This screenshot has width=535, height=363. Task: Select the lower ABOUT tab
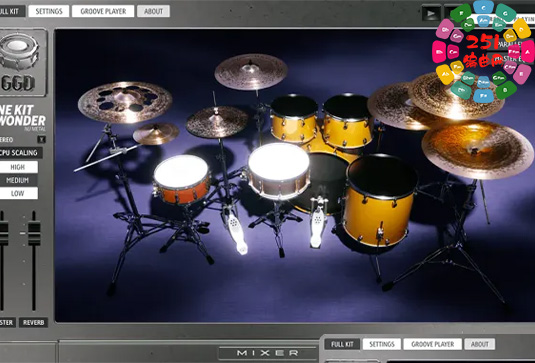coord(480,344)
